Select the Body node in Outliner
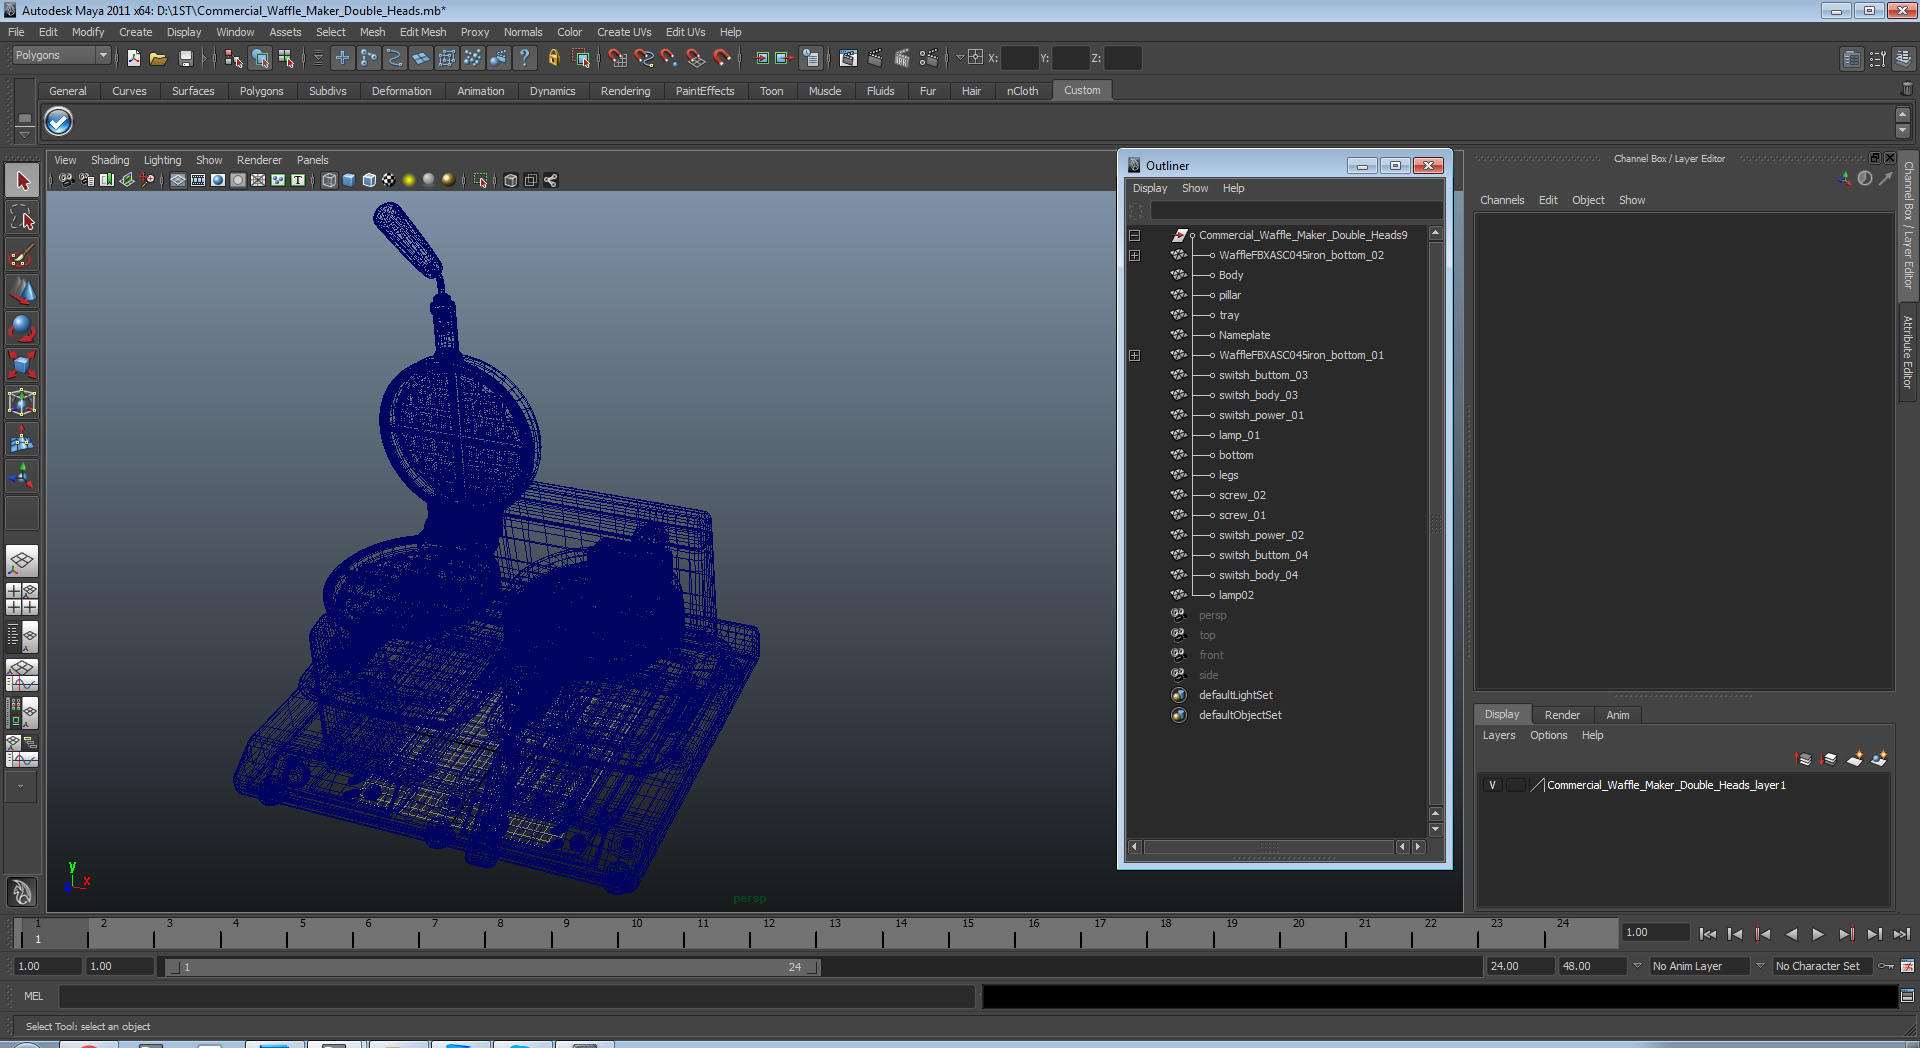Image resolution: width=1920 pixels, height=1048 pixels. (x=1231, y=275)
